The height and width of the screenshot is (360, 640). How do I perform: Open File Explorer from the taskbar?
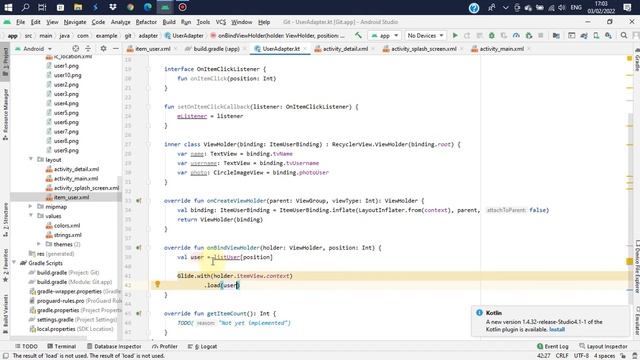[78, 7]
